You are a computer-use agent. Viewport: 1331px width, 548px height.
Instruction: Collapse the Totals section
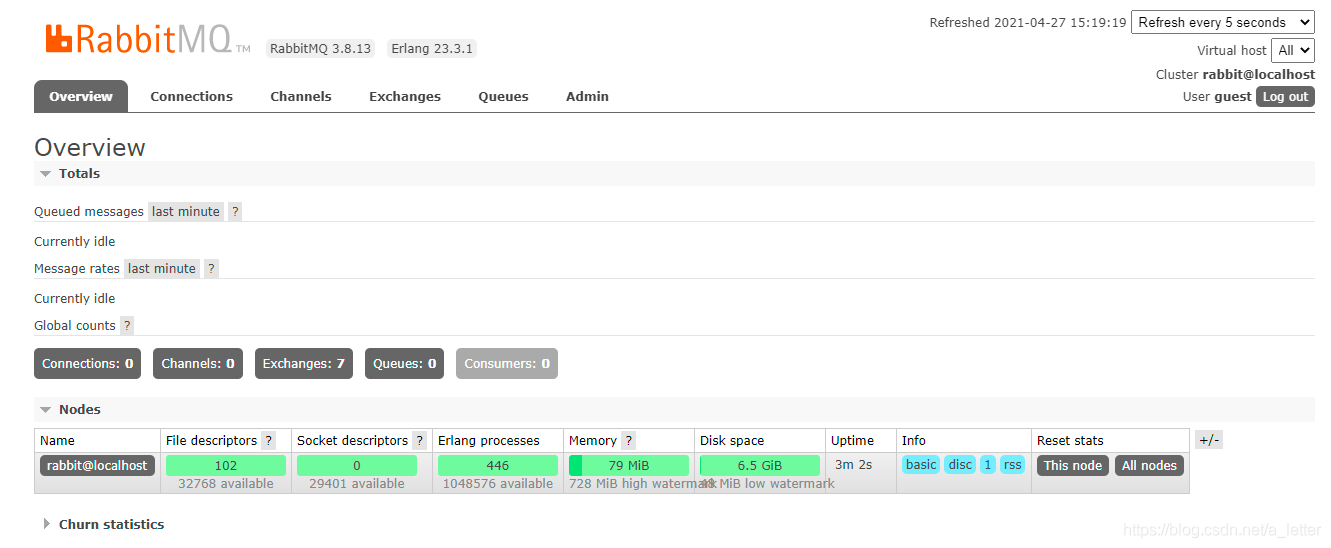(79, 173)
